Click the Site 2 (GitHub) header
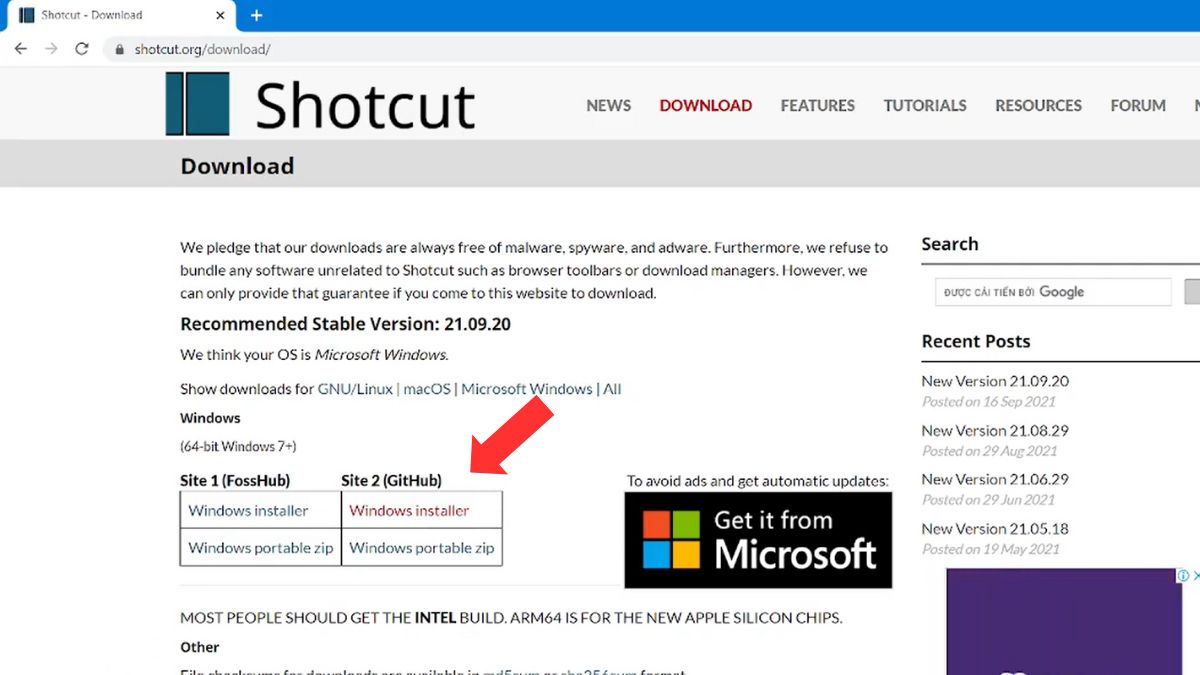 [391, 481]
